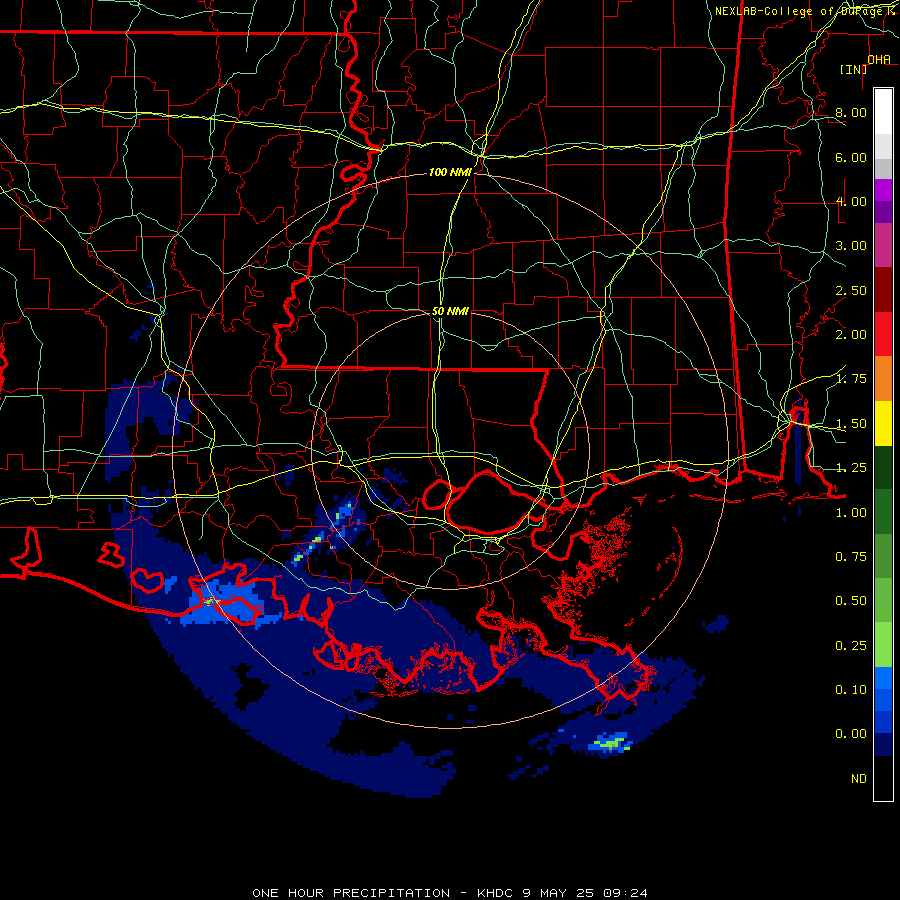Select the navy legend swatch at 0.00
The width and height of the screenshot is (900, 900).
pos(883,745)
